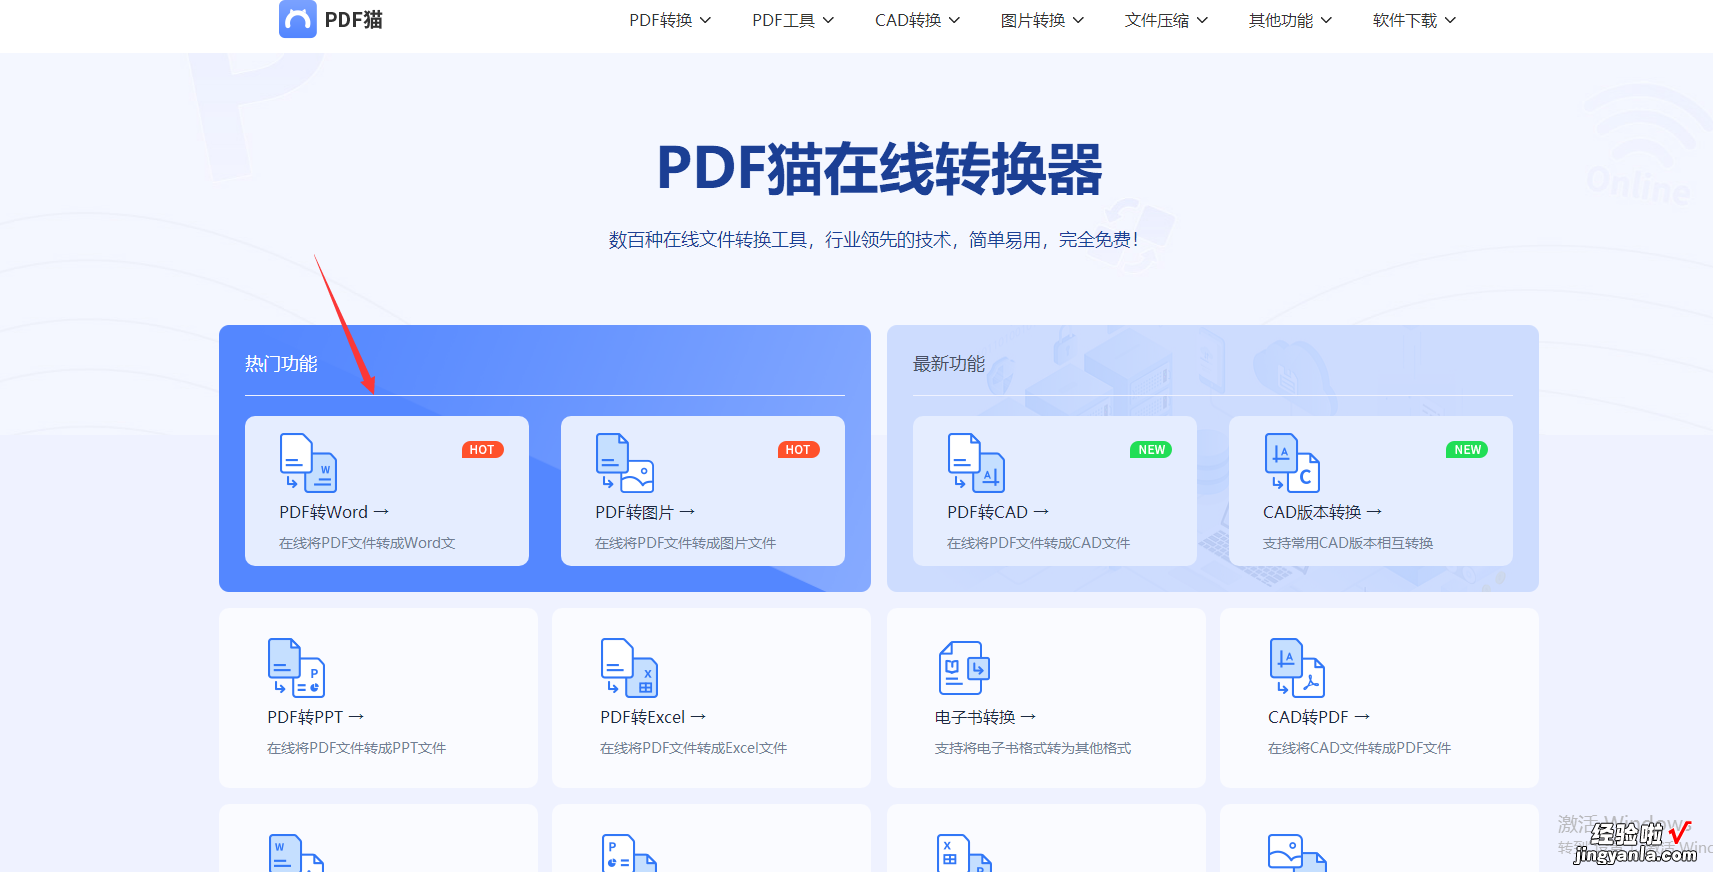Click description 在线将PDF文件转成图片文件

[x=685, y=543]
